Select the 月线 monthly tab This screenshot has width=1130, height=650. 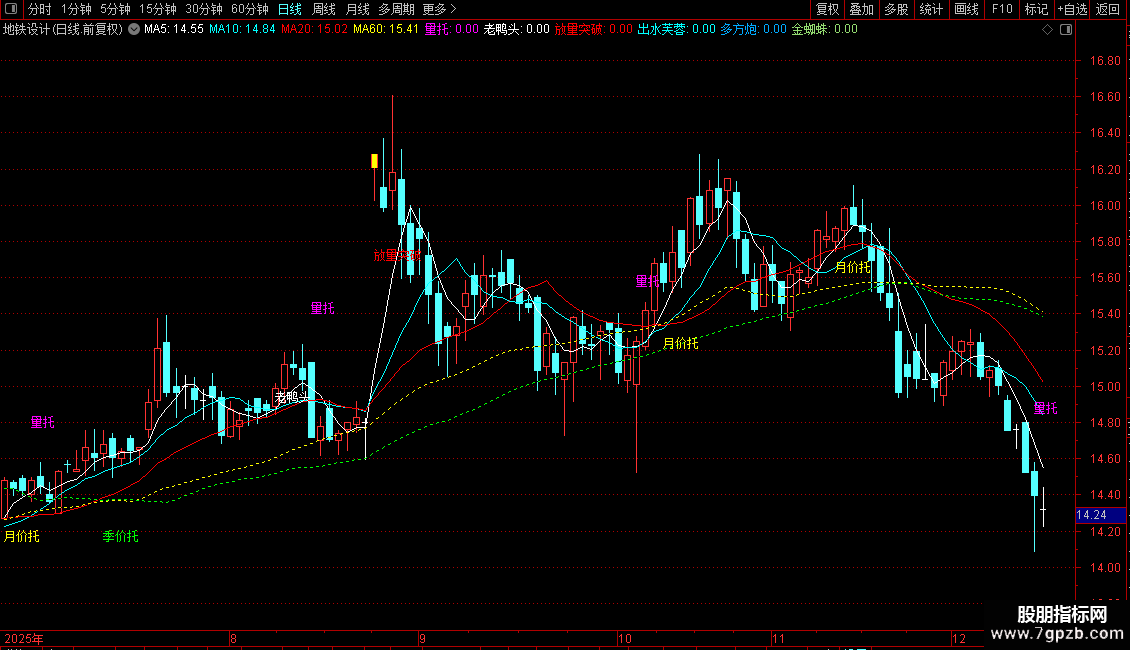[x=357, y=9]
